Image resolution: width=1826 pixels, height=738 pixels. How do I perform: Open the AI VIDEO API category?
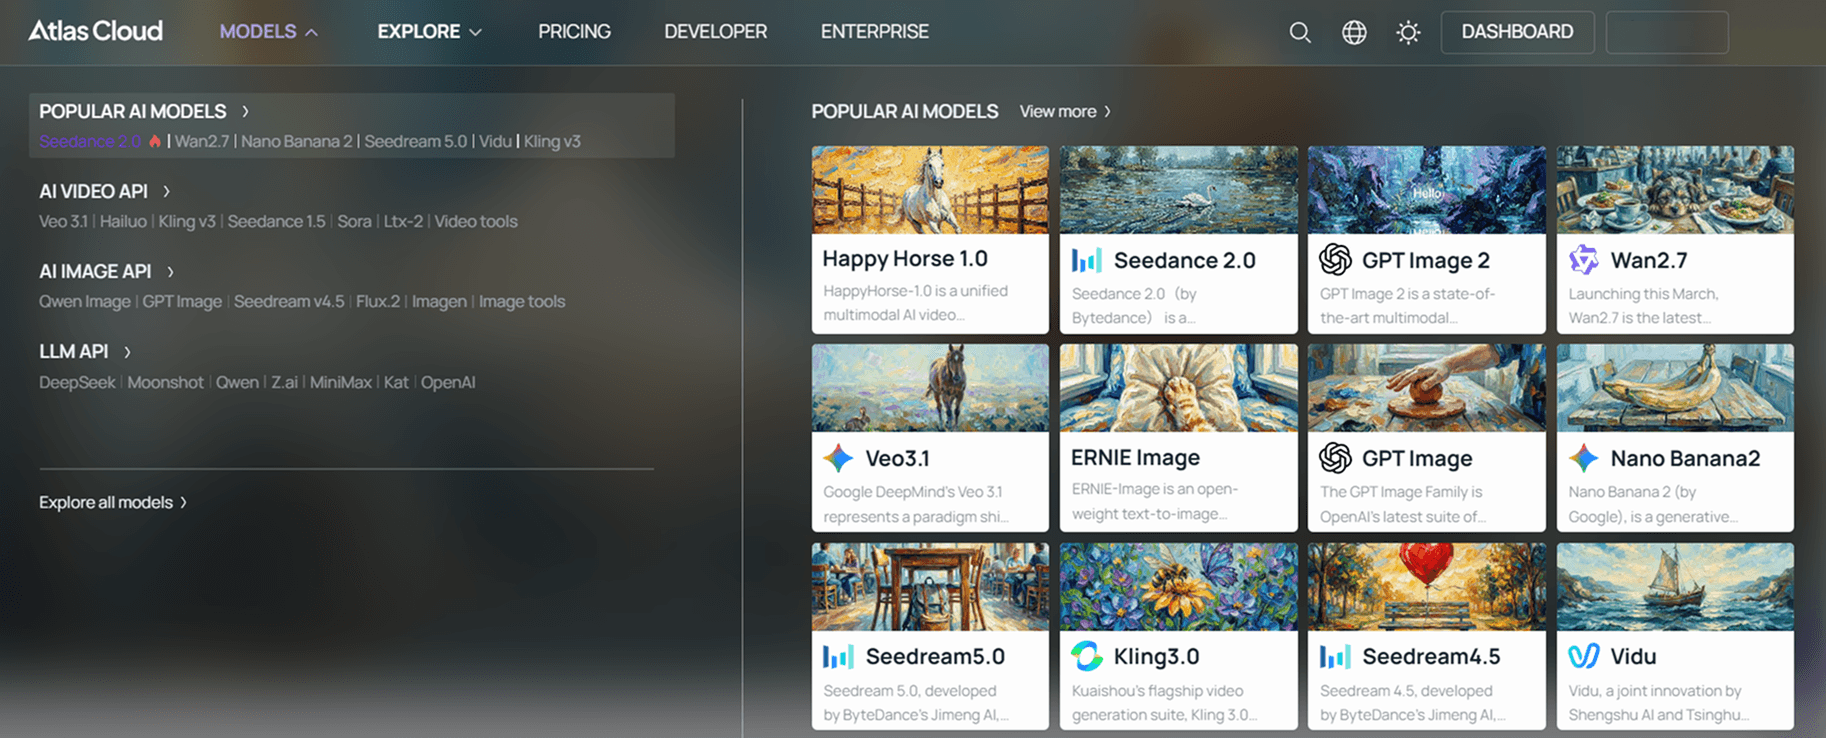93,191
